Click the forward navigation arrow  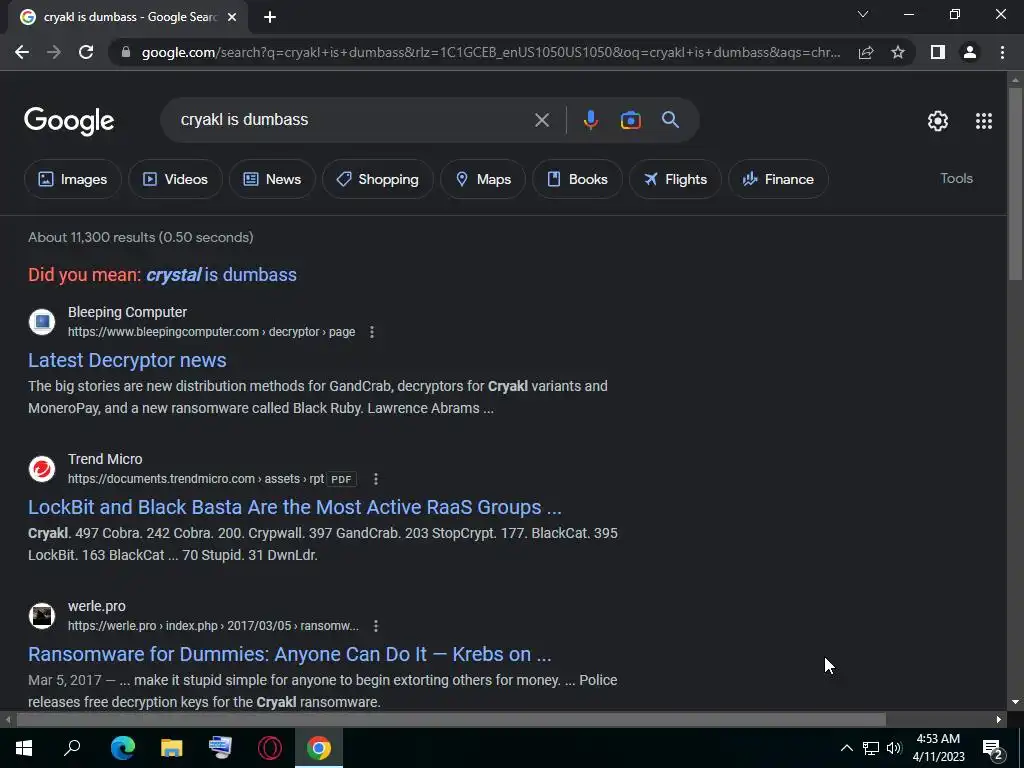click(54, 52)
